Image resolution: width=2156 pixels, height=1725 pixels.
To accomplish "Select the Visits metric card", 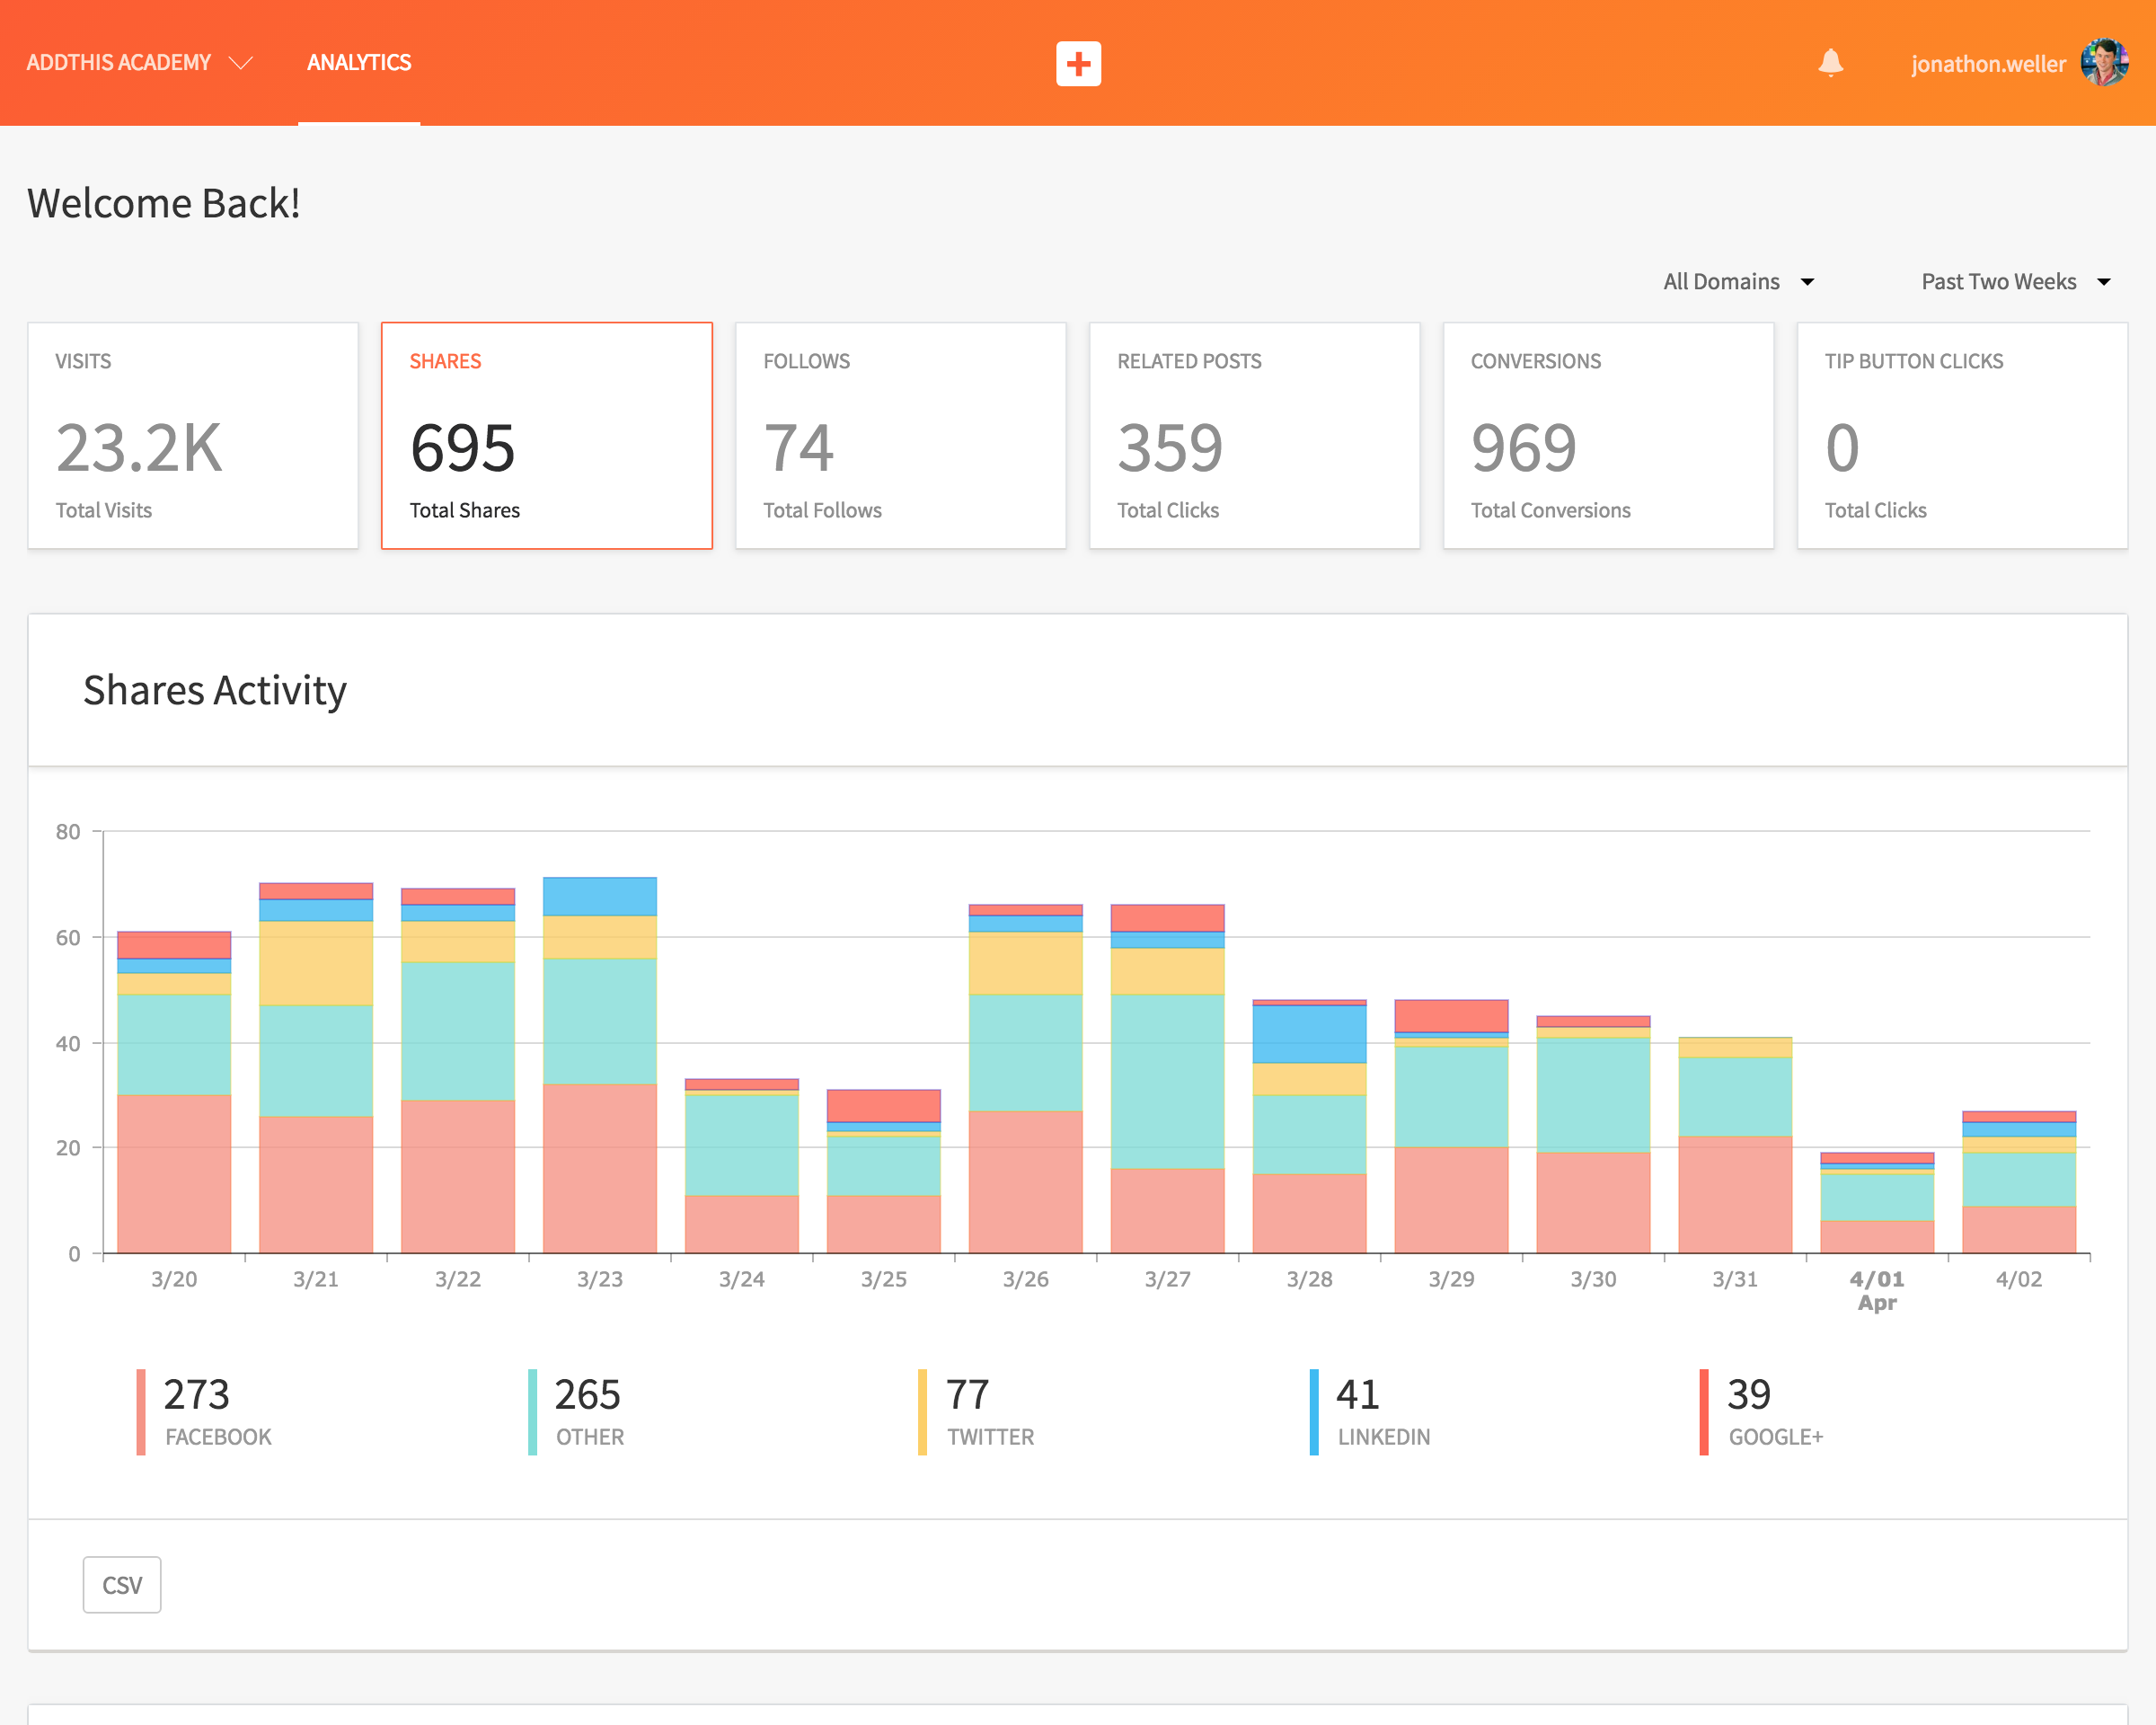I will point(193,435).
